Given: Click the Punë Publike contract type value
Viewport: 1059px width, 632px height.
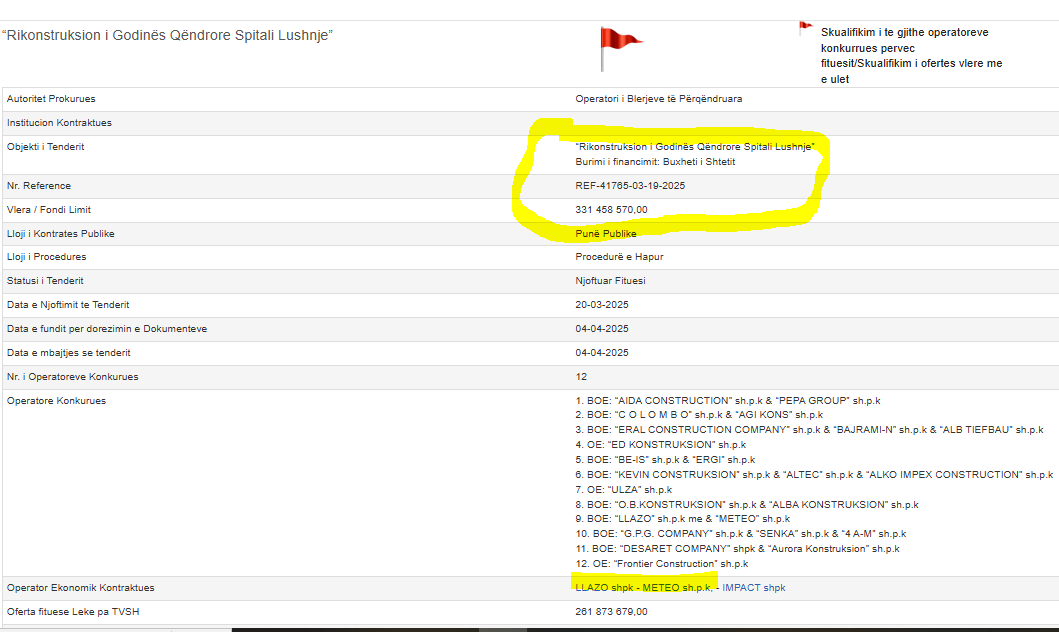Looking at the screenshot, I should coord(606,234).
